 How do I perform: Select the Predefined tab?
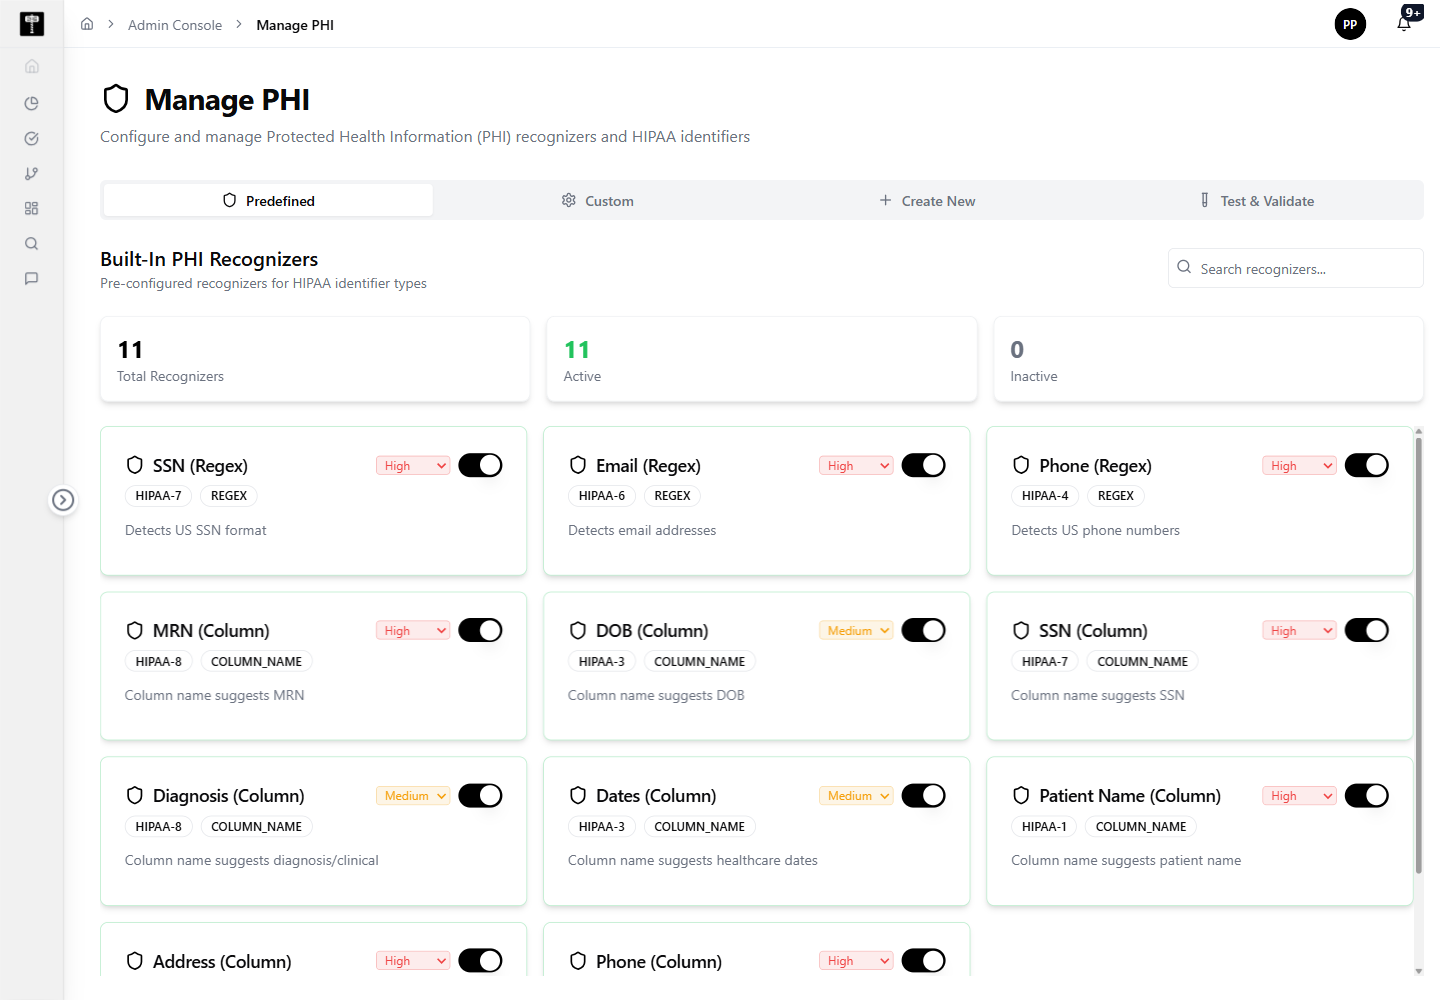coord(268,200)
